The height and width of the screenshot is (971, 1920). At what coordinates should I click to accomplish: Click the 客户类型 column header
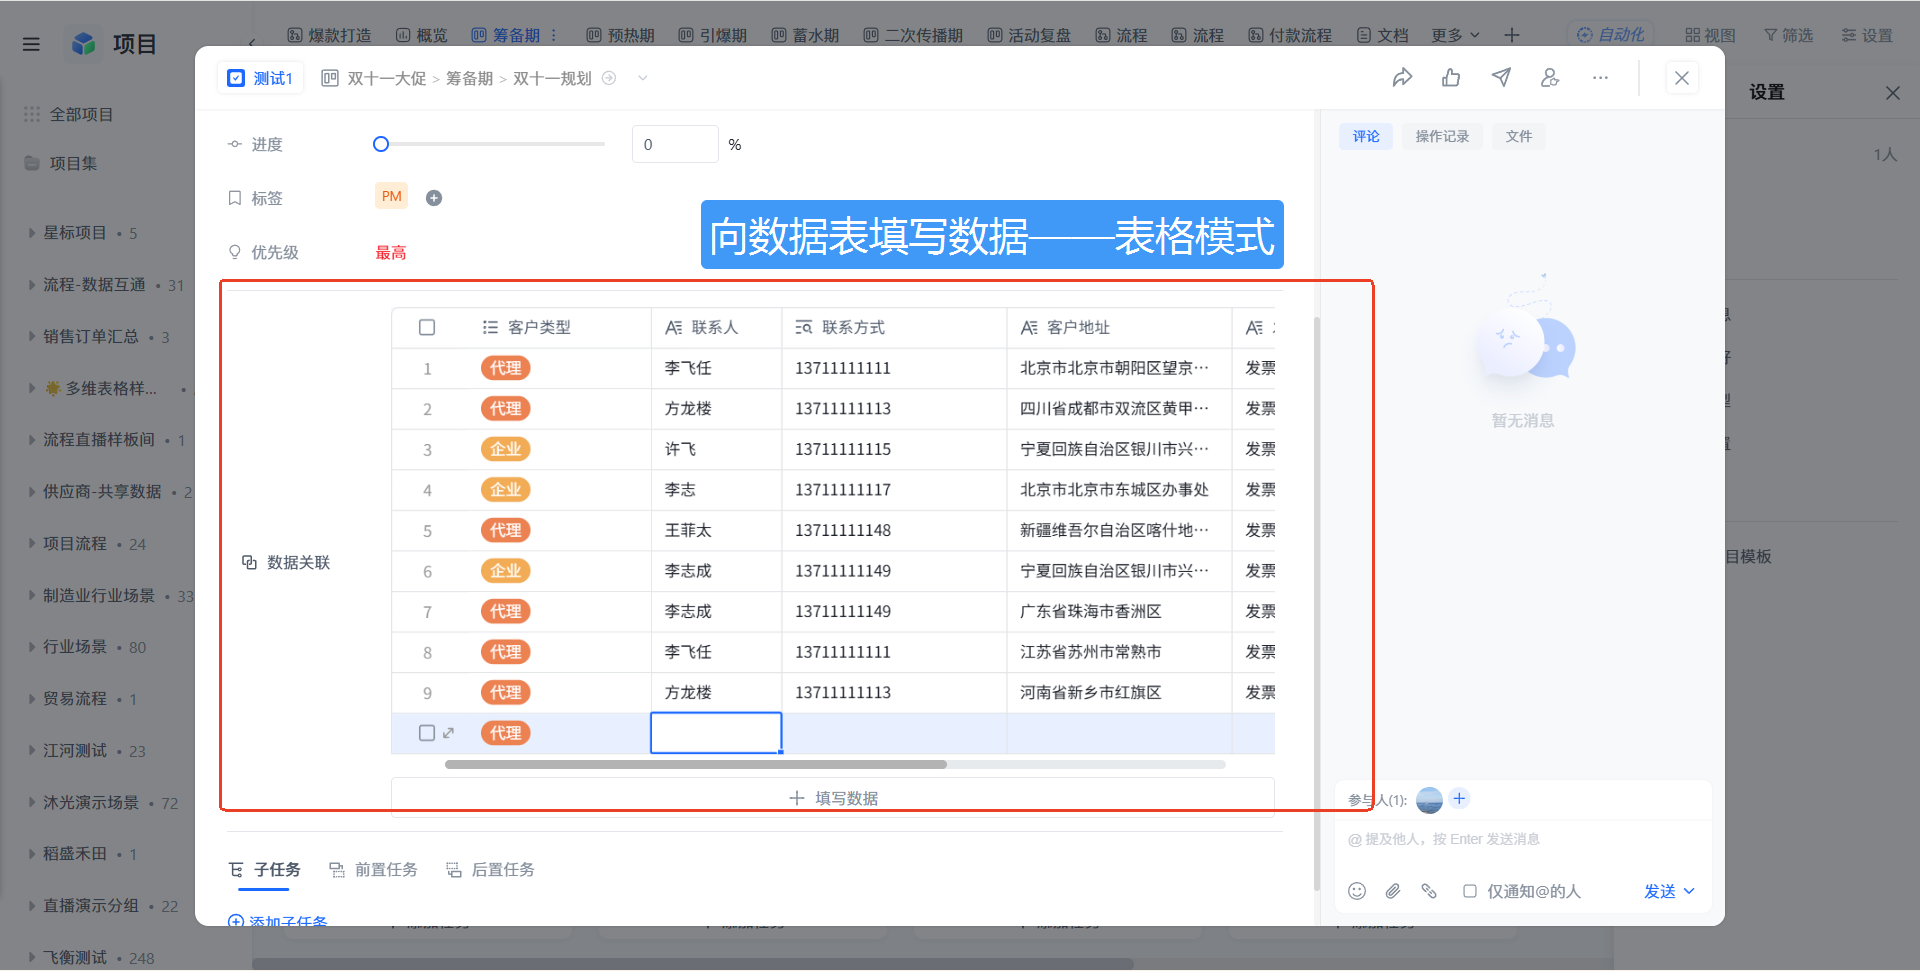coord(561,327)
